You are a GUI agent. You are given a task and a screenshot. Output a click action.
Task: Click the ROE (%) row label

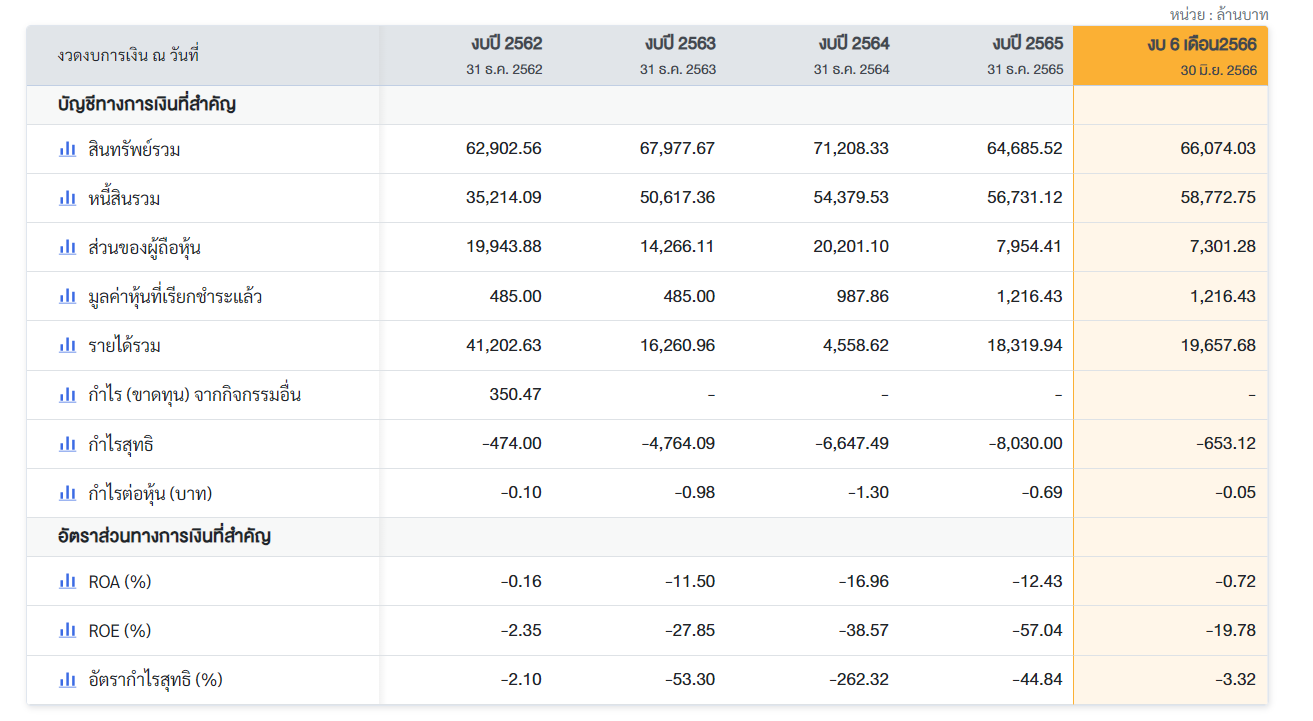click(120, 631)
